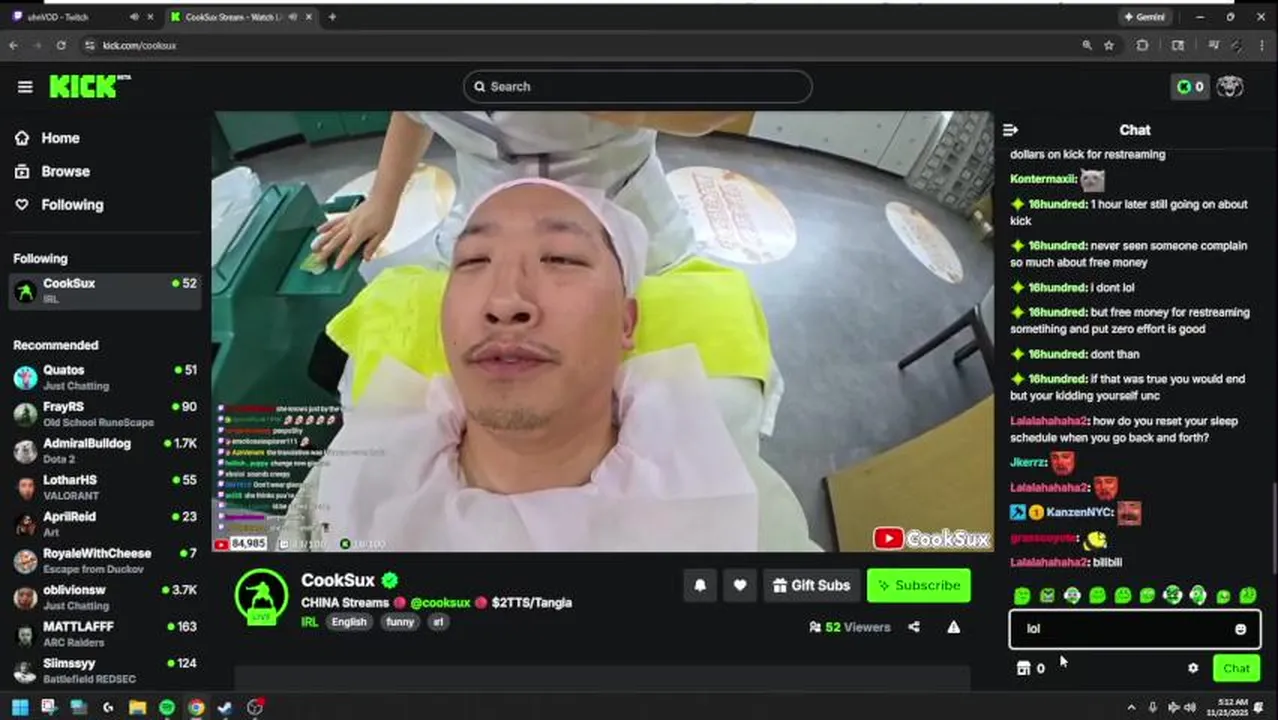Click the video player to pause
The image size is (1278, 720).
[x=603, y=331]
